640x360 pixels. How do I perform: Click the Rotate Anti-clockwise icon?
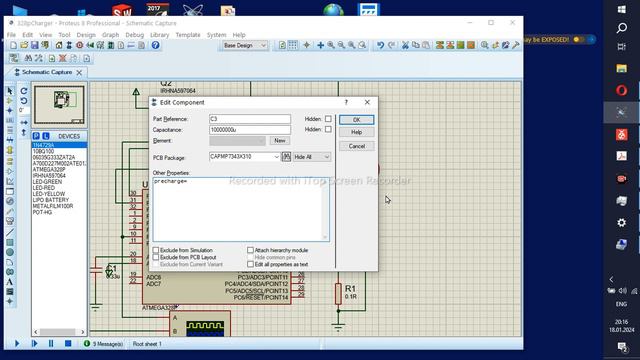point(24,101)
